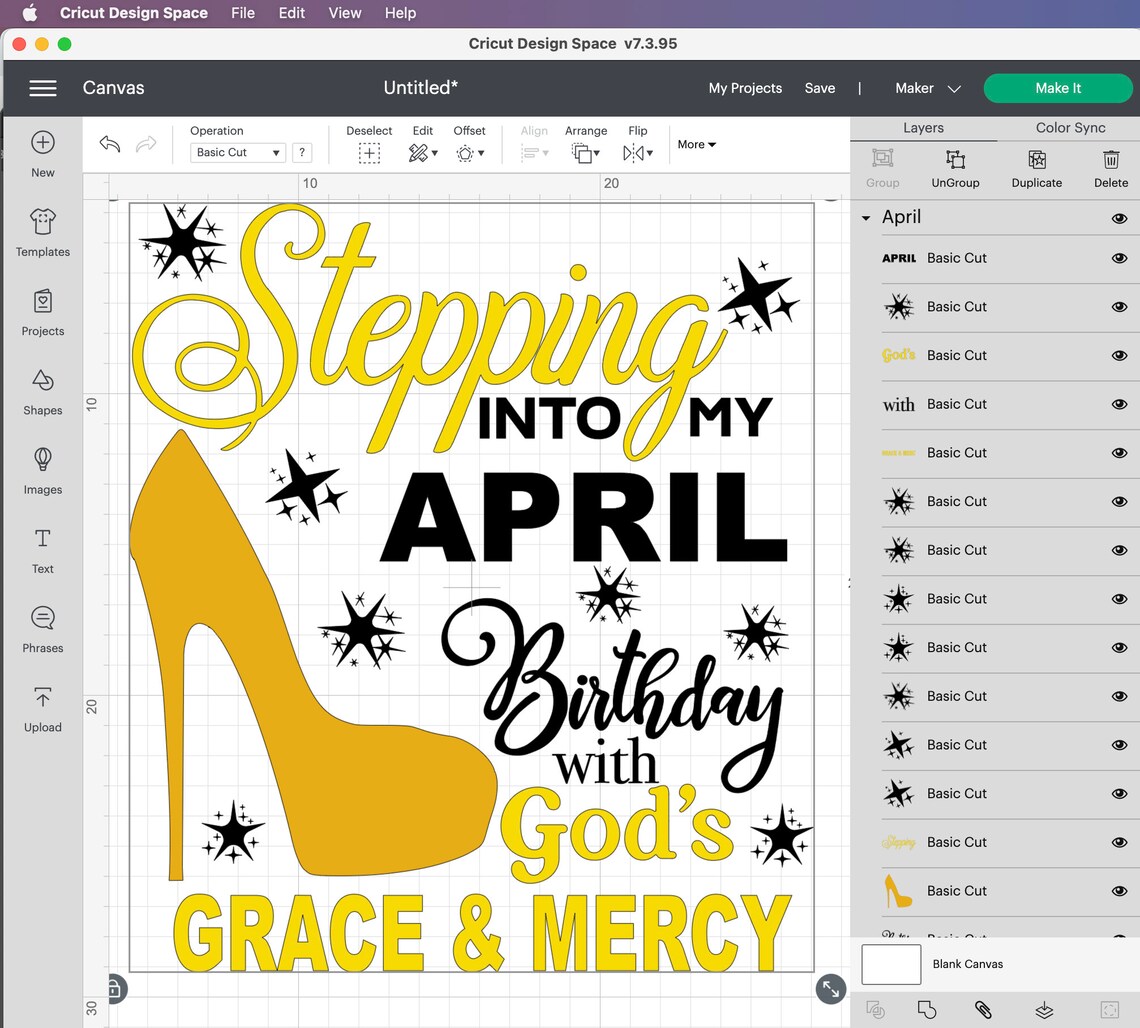Click the green Make It button
Screen dimensions: 1140x1028
(x=1058, y=88)
